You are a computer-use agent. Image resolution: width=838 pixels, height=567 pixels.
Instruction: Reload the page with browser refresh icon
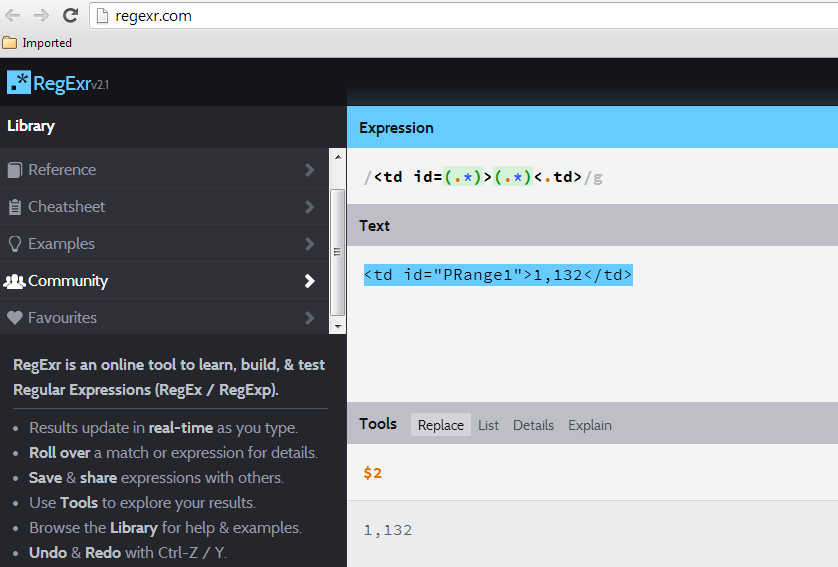tap(70, 15)
